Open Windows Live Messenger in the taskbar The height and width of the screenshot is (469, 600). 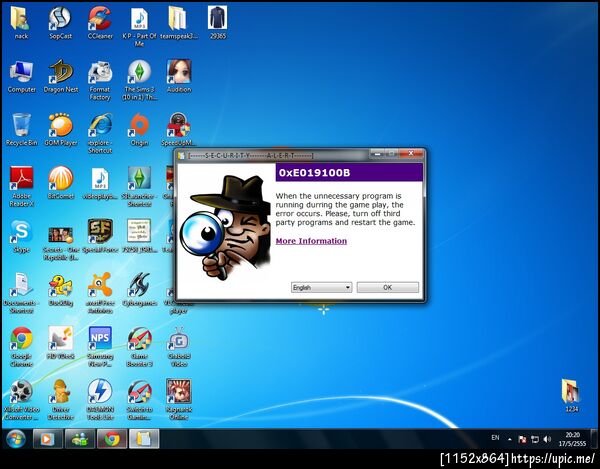coord(80,439)
